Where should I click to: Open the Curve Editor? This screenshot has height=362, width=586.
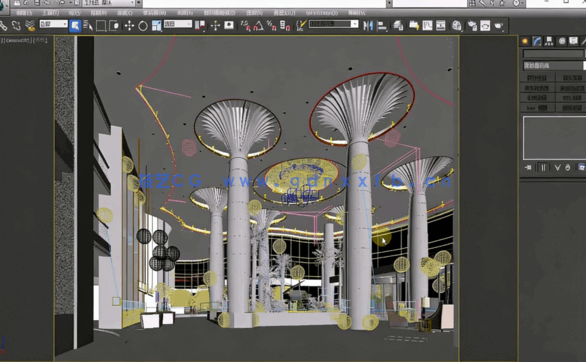(x=427, y=25)
